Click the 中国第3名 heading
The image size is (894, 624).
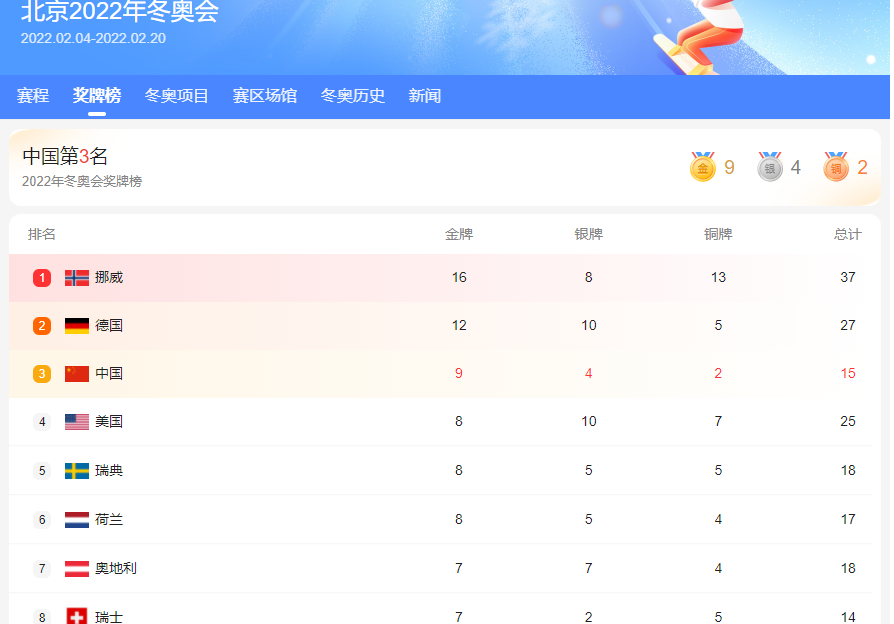coord(65,156)
